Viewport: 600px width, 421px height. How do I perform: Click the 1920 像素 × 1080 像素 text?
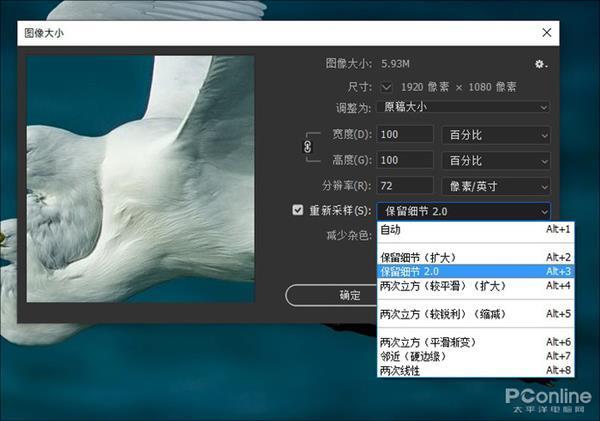click(458, 87)
